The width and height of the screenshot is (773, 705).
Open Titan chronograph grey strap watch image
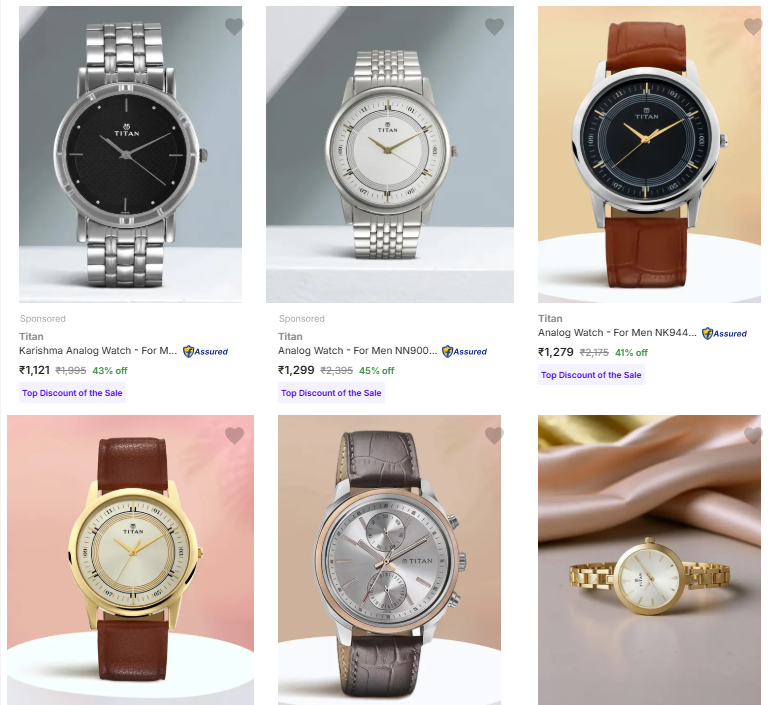[x=389, y=560]
